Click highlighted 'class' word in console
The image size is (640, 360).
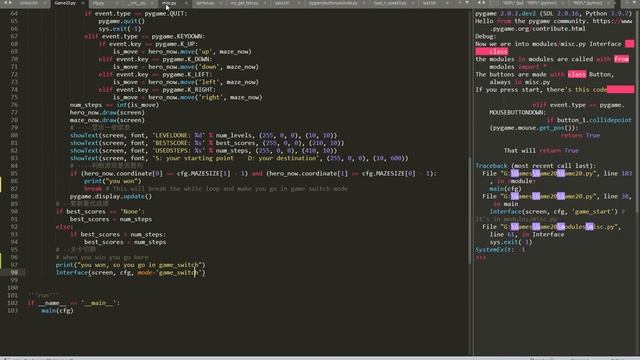[x=577, y=75]
